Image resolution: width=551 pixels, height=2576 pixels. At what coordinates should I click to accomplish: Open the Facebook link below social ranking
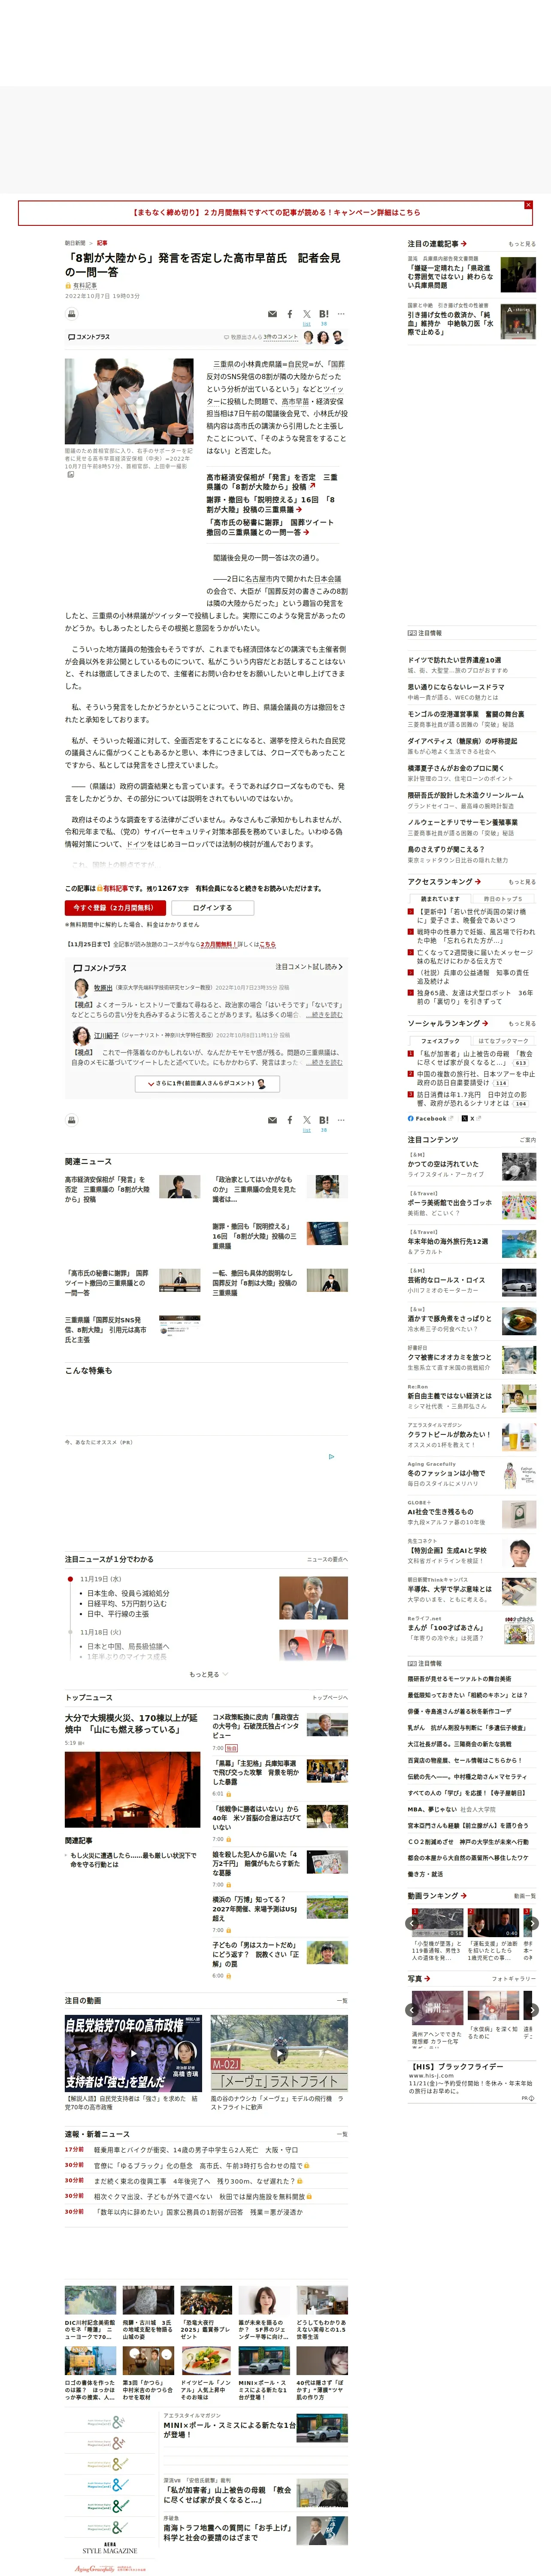point(430,1119)
